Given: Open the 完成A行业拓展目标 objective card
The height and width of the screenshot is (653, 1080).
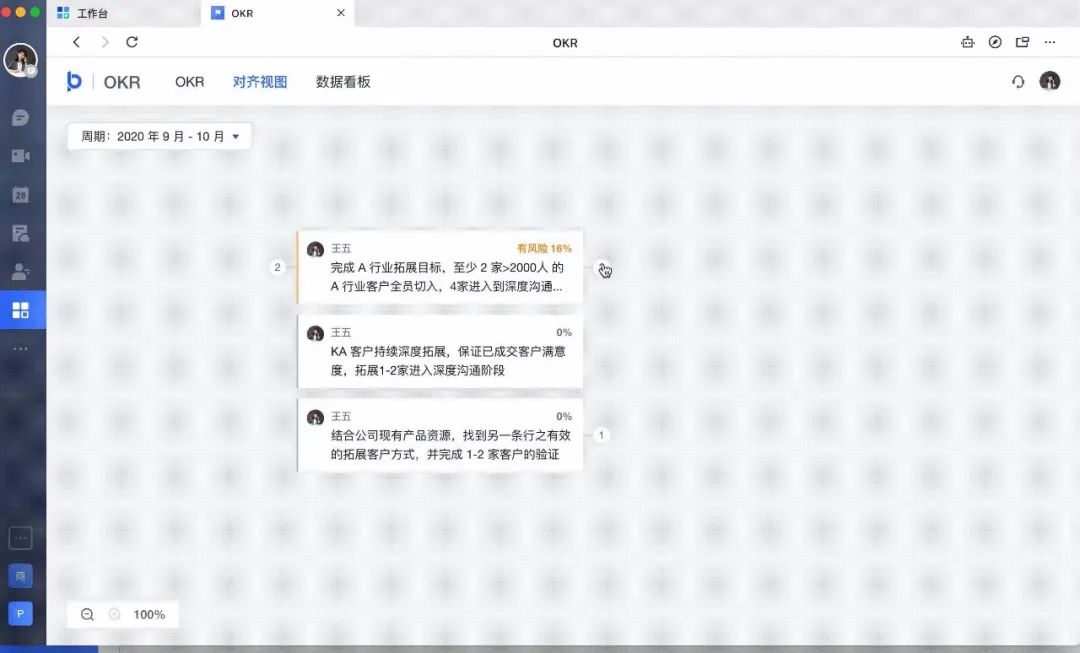Looking at the screenshot, I should coord(440,267).
